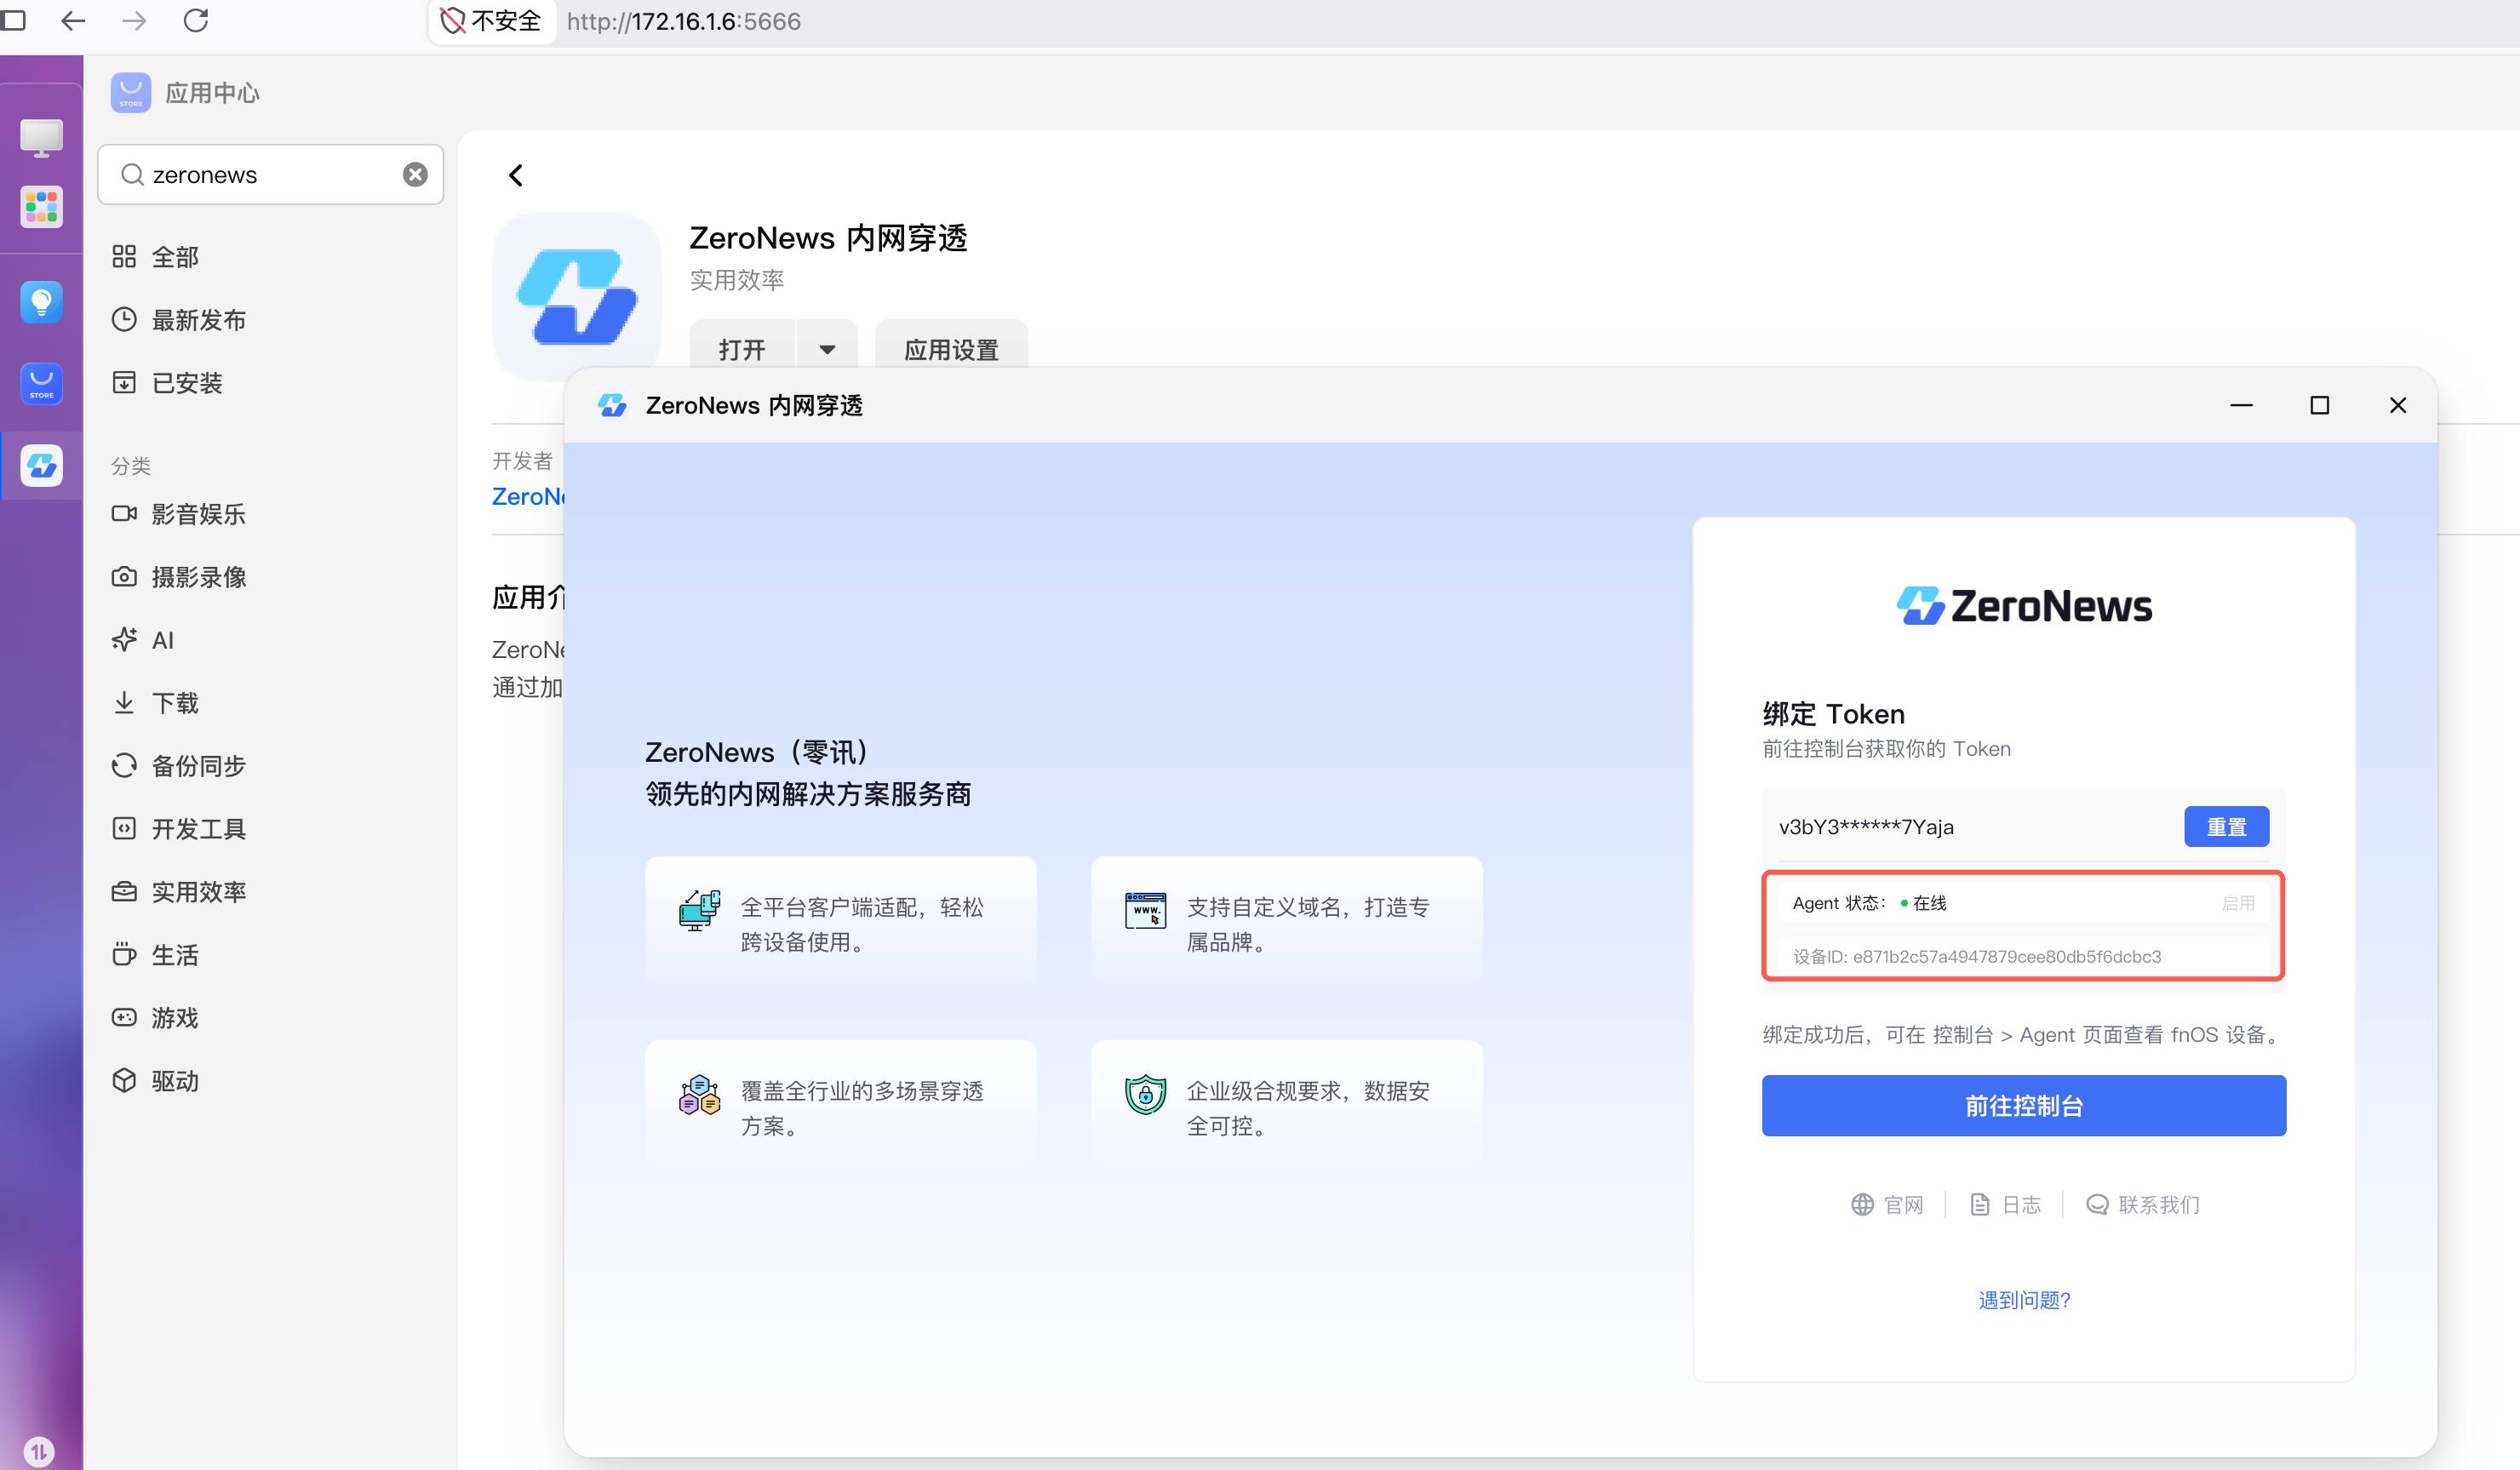
Task: Click the 绑定 Token heading
Action: coord(1834,714)
